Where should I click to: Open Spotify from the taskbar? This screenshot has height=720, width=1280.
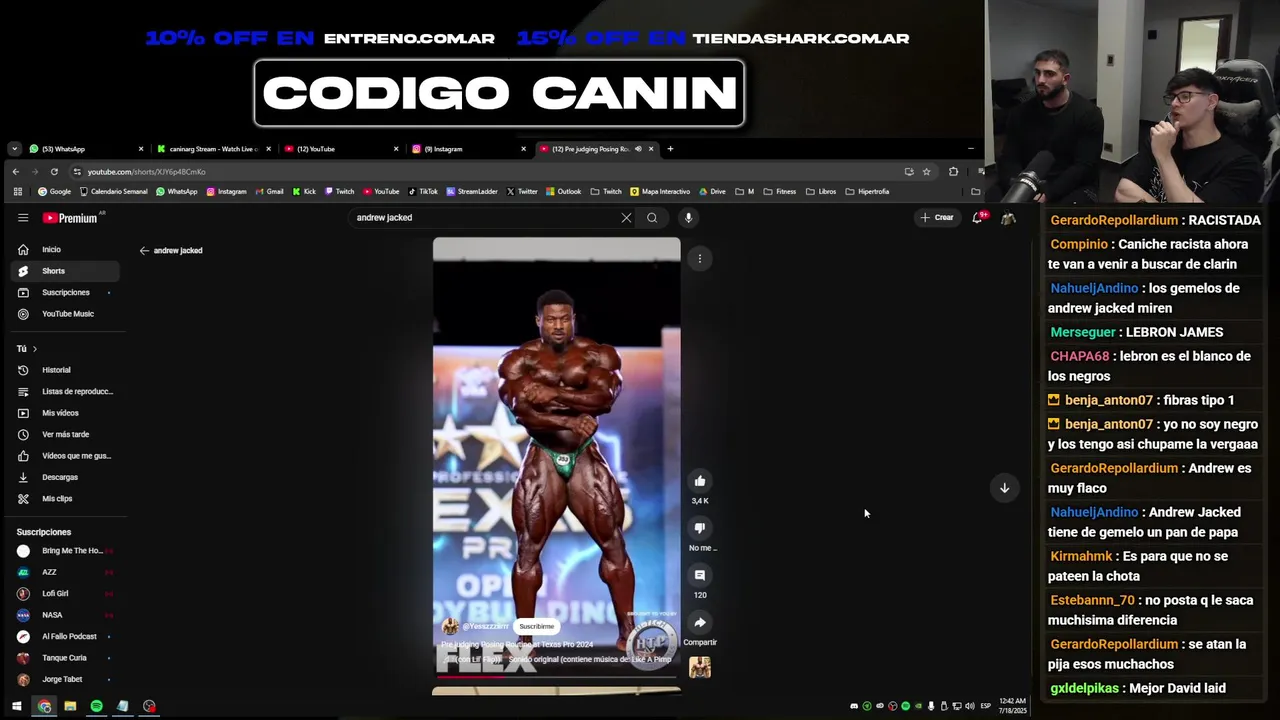[x=96, y=706]
